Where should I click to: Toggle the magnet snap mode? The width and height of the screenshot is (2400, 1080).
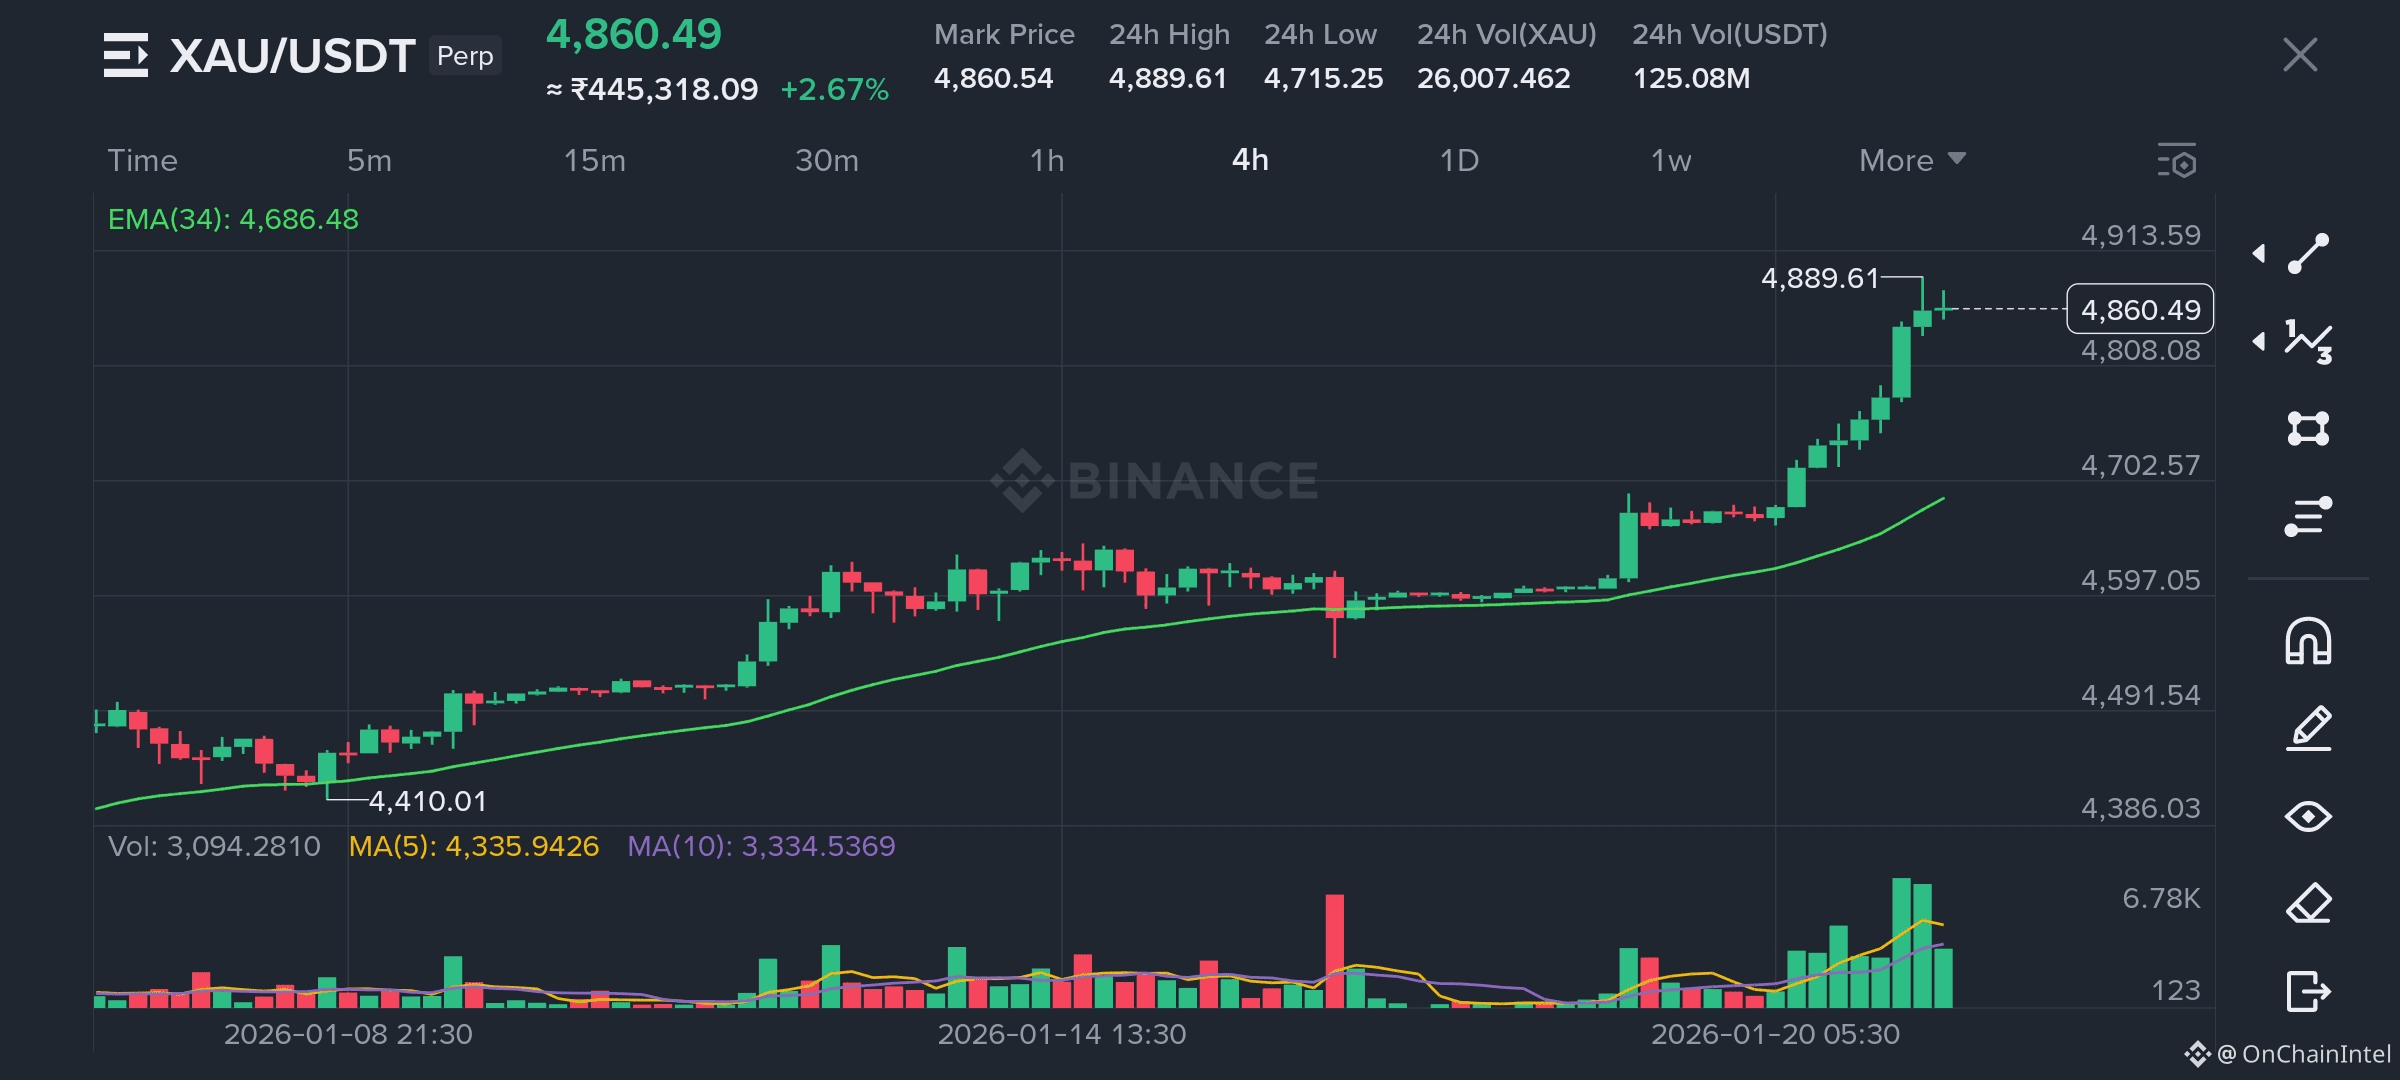2308,641
